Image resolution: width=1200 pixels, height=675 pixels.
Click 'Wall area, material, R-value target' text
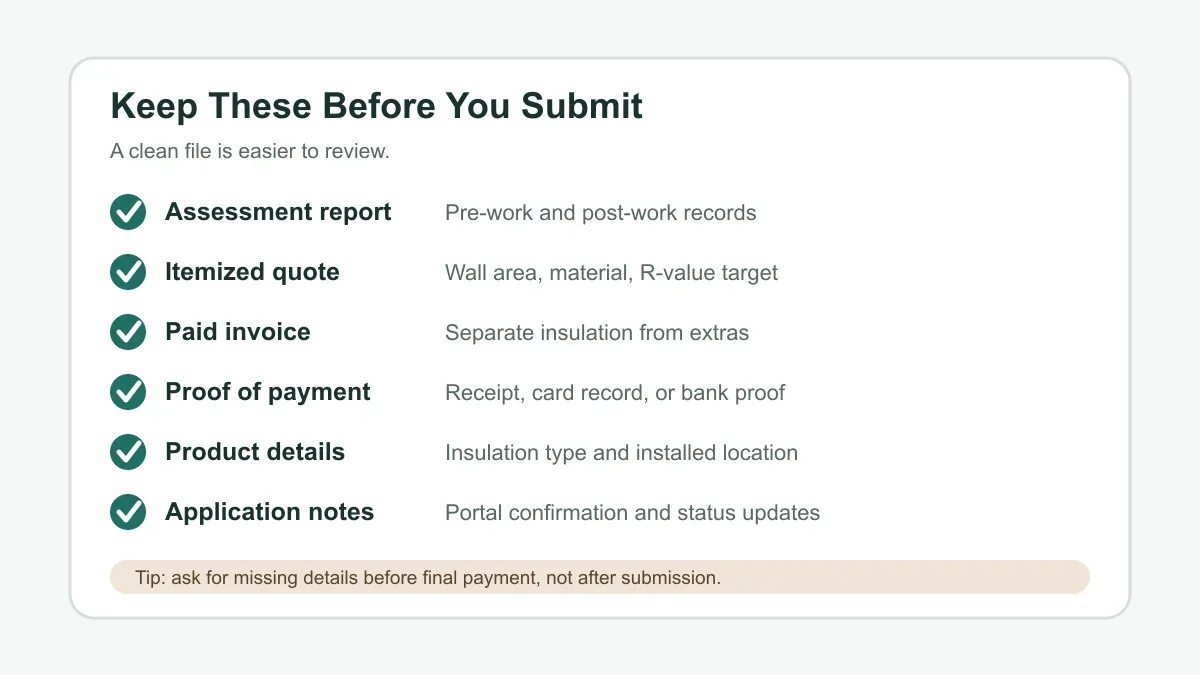[611, 273]
